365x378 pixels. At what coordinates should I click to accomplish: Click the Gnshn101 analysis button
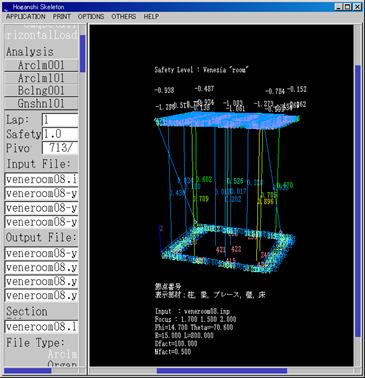click(x=41, y=103)
